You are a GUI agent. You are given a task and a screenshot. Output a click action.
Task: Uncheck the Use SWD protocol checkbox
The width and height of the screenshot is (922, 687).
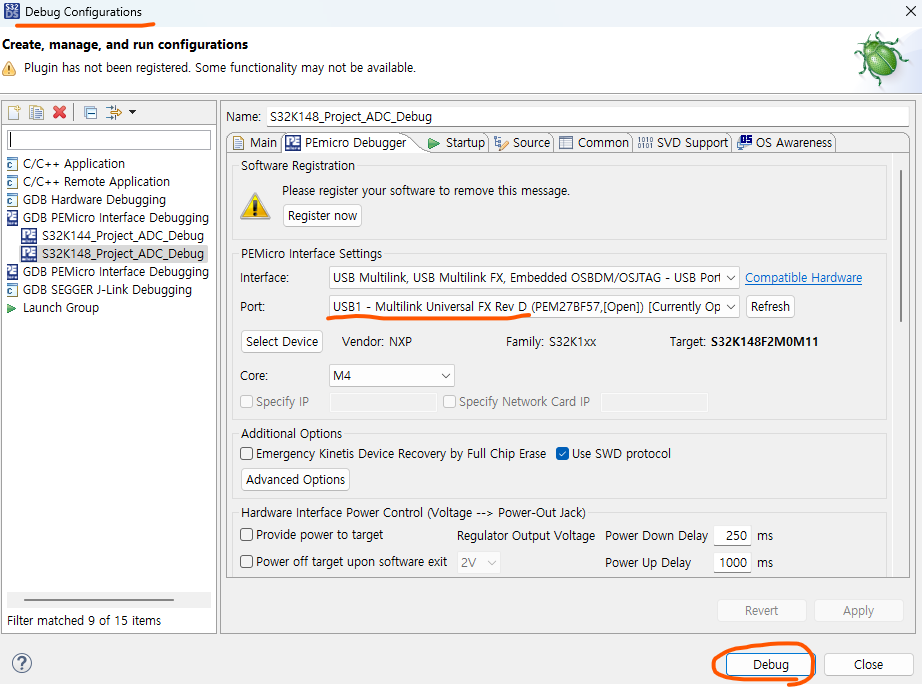[563, 453]
